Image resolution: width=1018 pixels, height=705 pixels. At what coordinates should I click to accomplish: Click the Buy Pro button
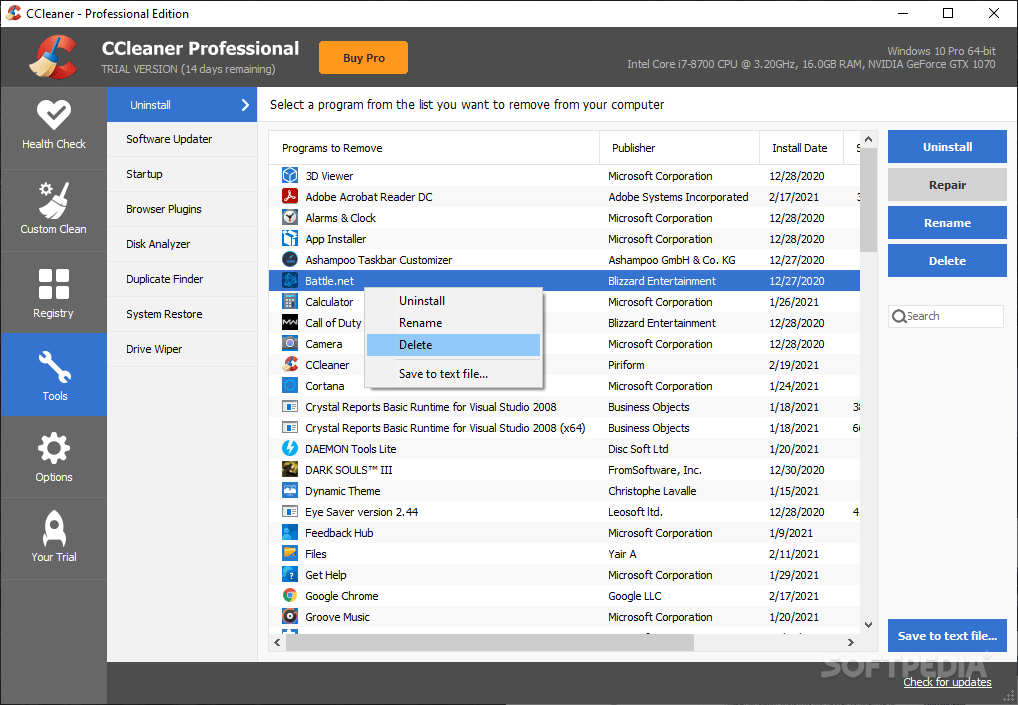(363, 57)
